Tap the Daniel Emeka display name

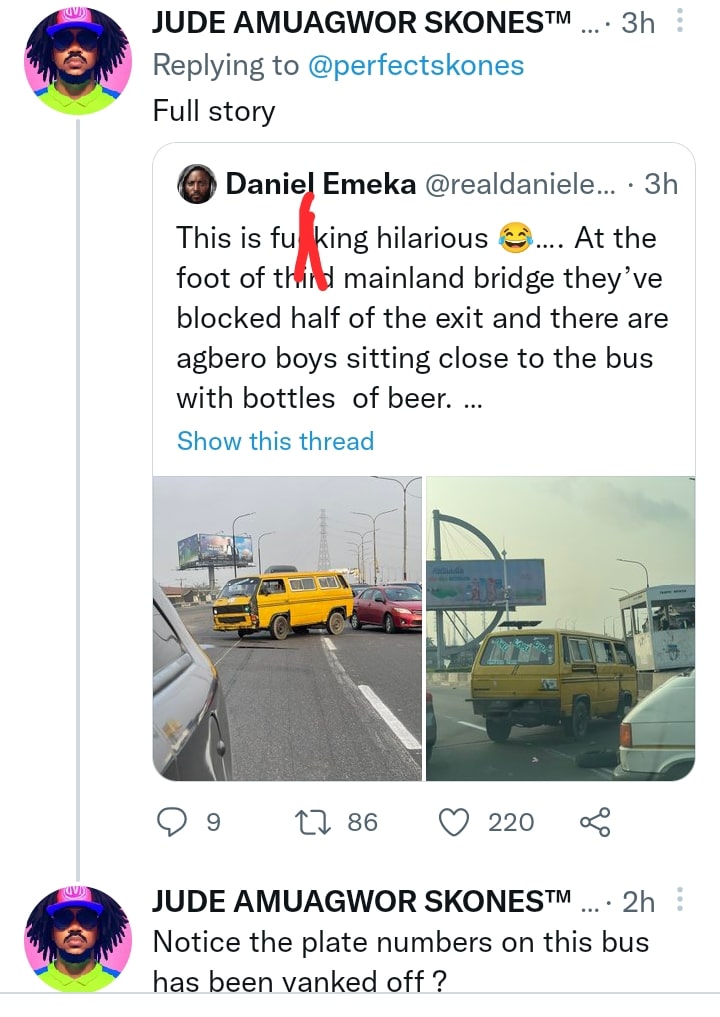coord(320,184)
